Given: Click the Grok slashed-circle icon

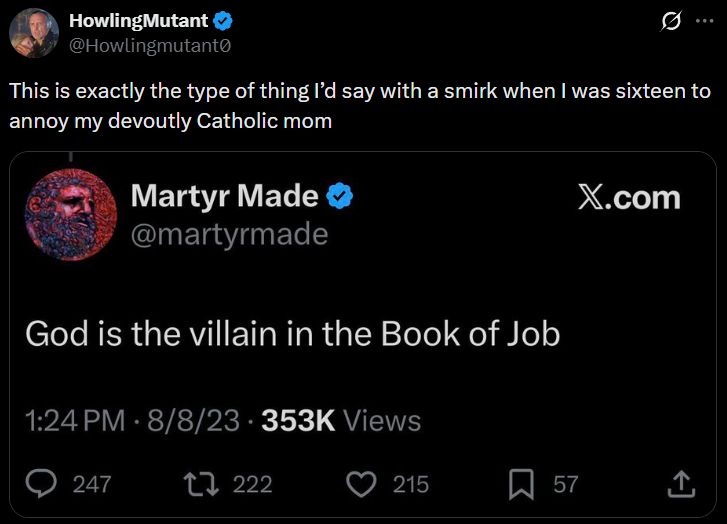Looking at the screenshot, I should [x=672, y=22].
